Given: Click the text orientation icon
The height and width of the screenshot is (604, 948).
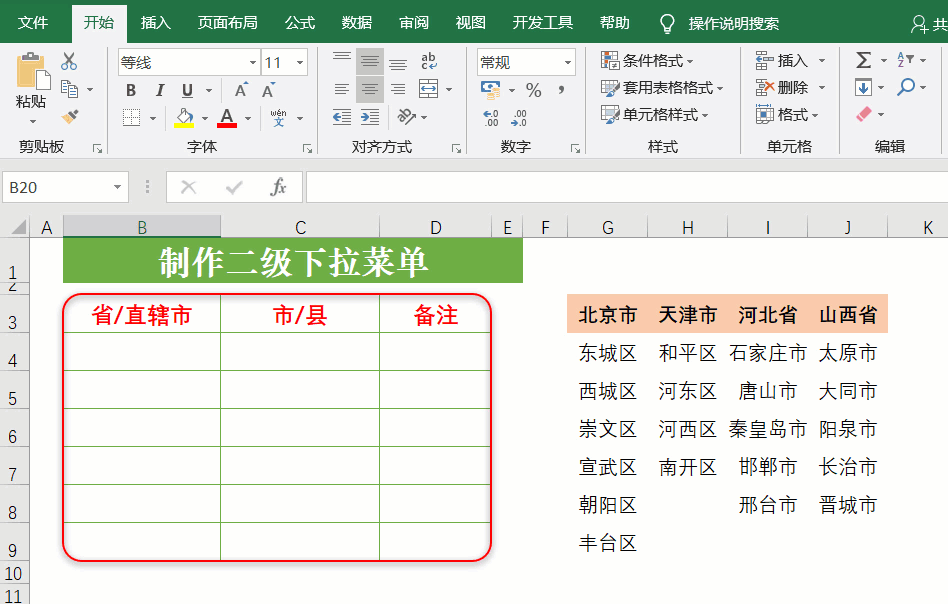Looking at the screenshot, I should (406, 116).
